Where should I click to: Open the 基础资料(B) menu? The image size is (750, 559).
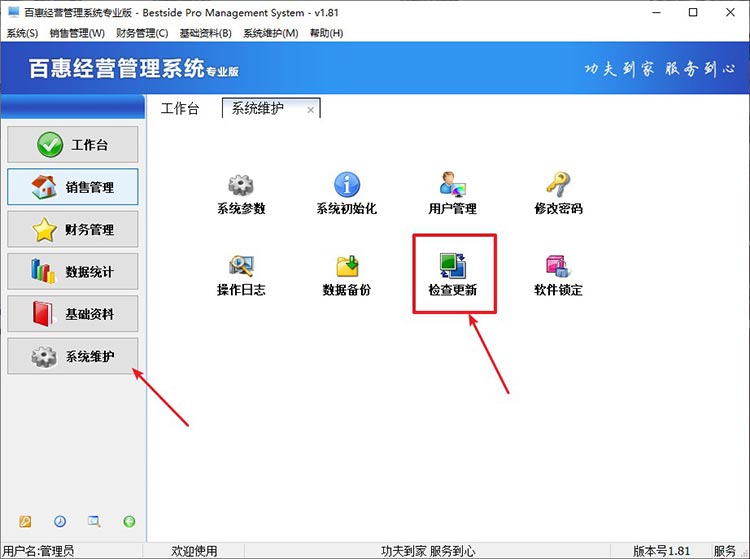pos(206,33)
